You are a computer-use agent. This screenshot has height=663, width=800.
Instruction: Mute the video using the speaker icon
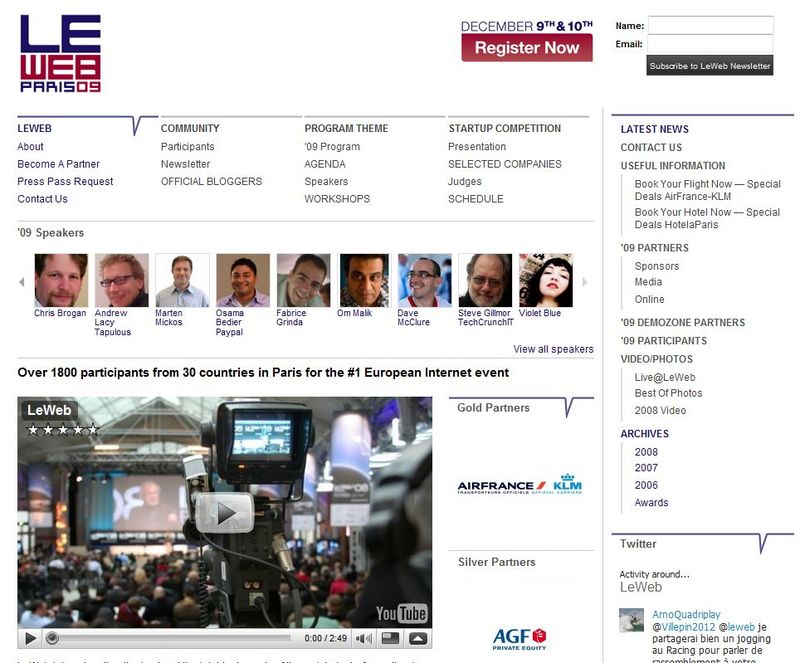tap(364, 638)
